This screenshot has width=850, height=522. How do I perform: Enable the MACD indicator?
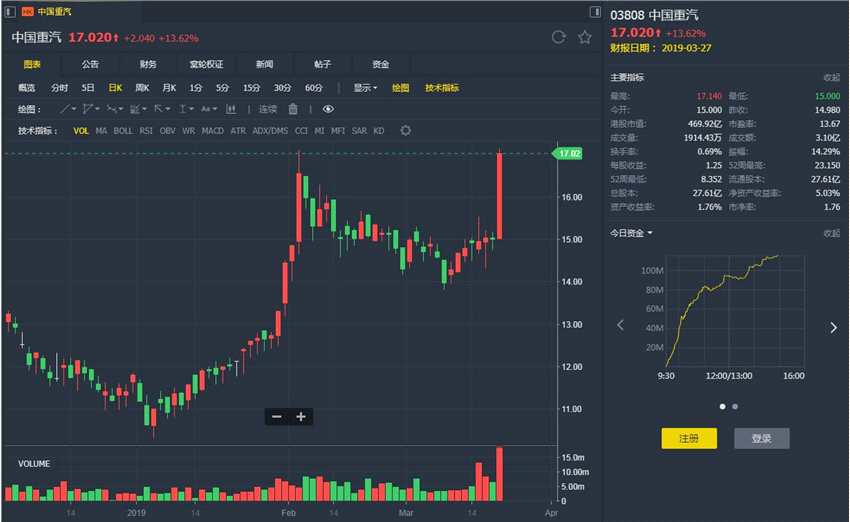coord(212,131)
